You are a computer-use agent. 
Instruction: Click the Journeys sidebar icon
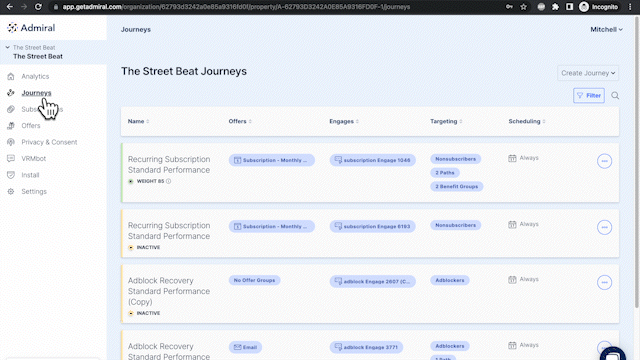(11, 93)
